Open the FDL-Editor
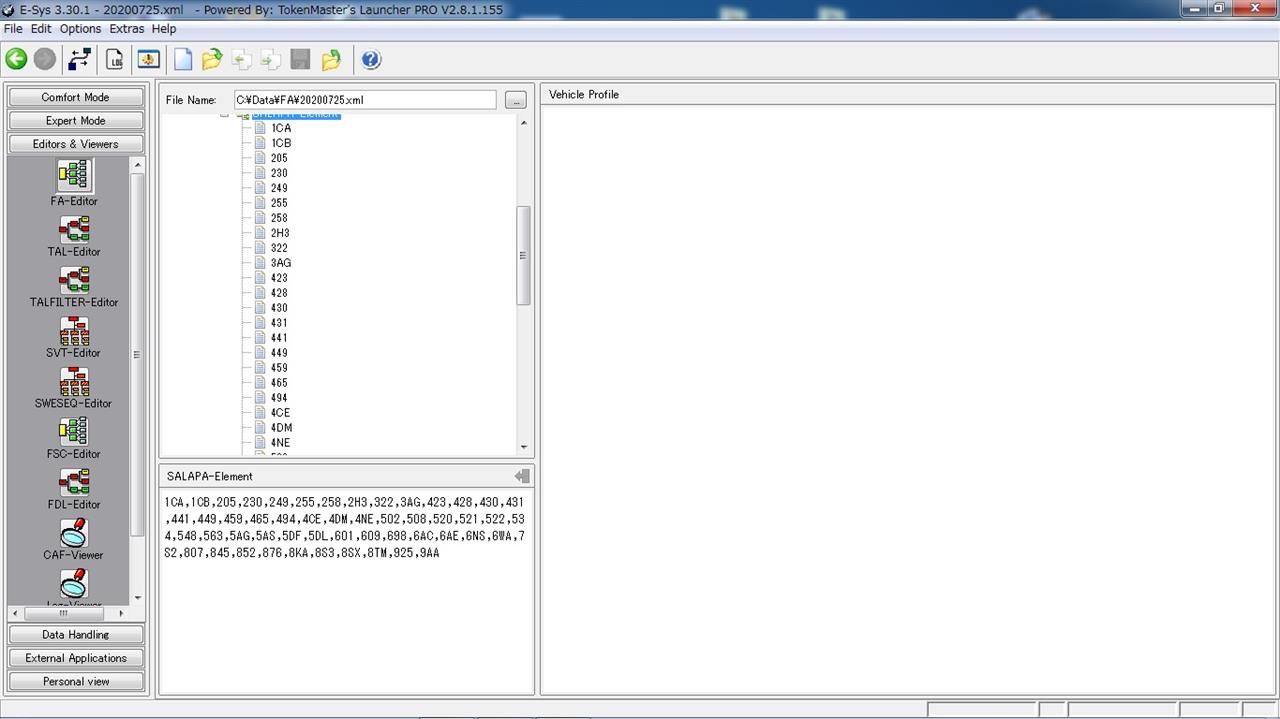 click(74, 490)
